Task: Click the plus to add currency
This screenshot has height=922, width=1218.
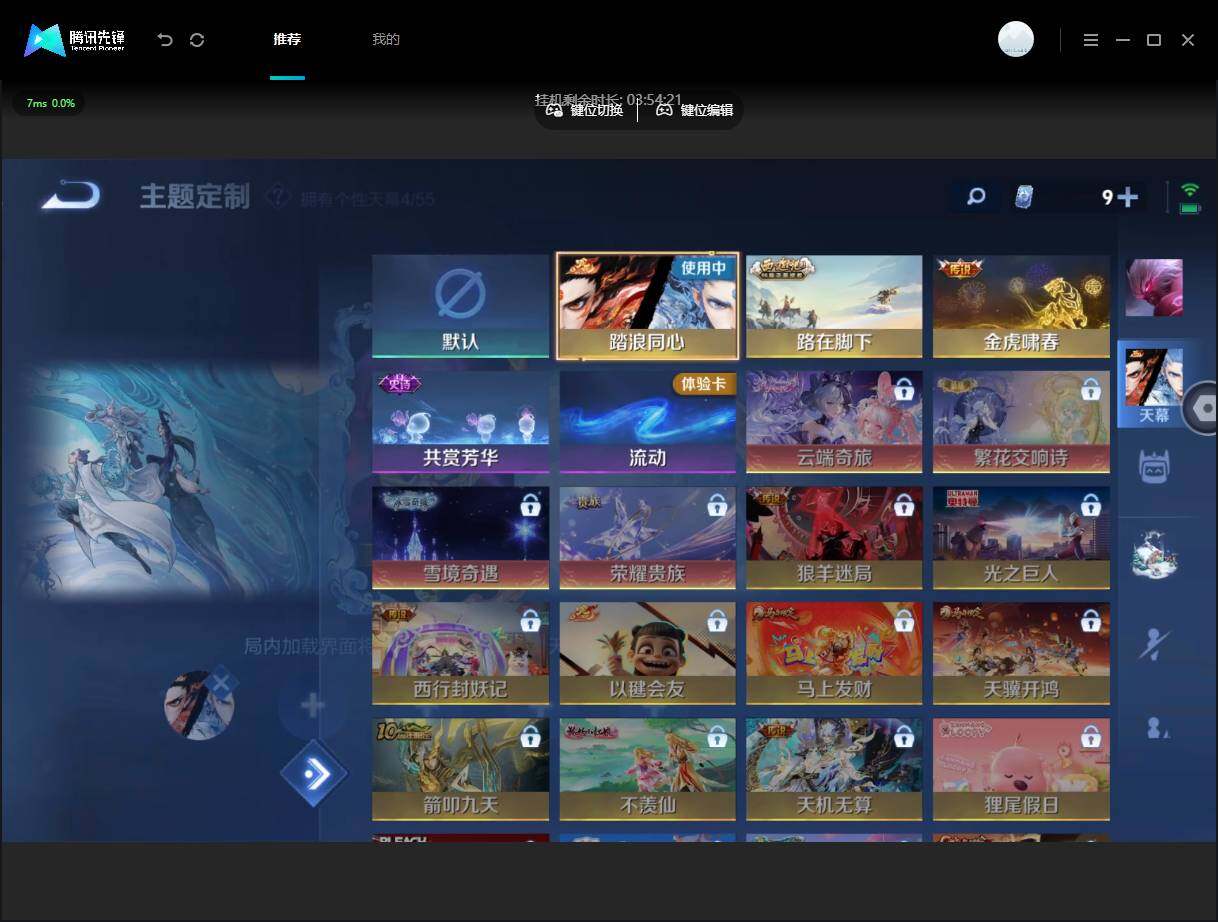Action: tap(1128, 197)
